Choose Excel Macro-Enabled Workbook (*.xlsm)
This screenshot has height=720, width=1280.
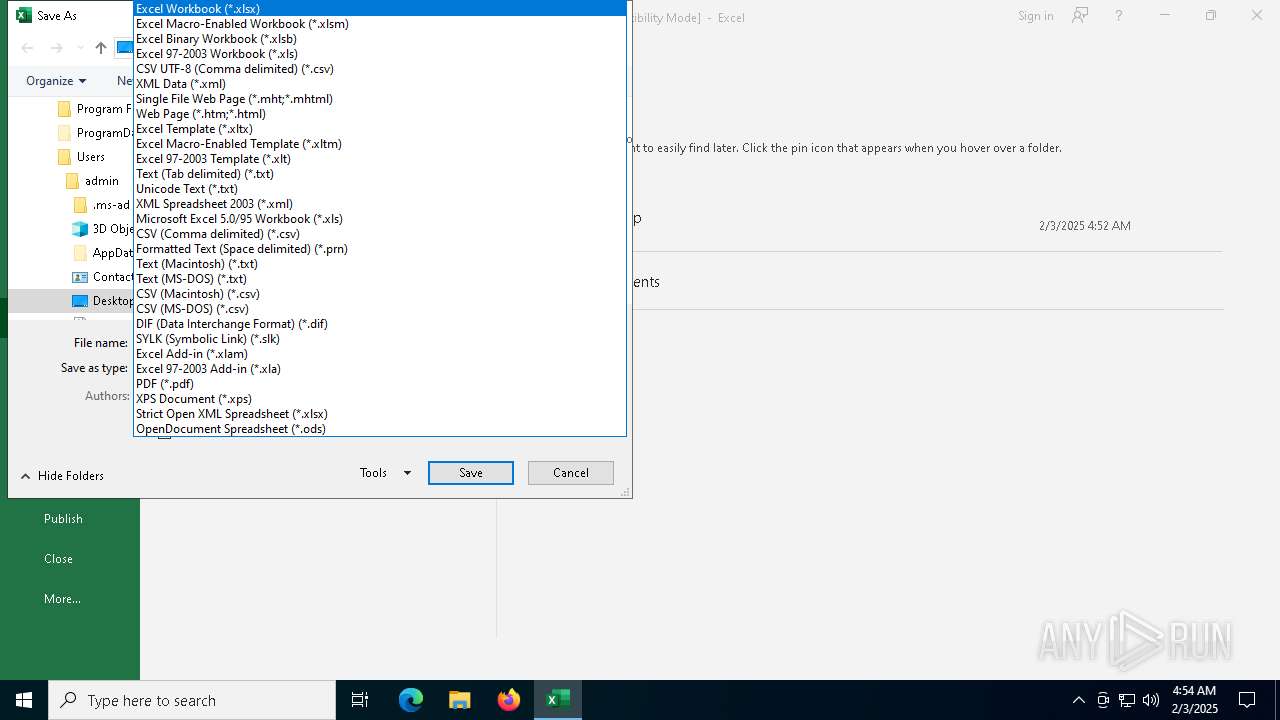pyautogui.click(x=380, y=24)
